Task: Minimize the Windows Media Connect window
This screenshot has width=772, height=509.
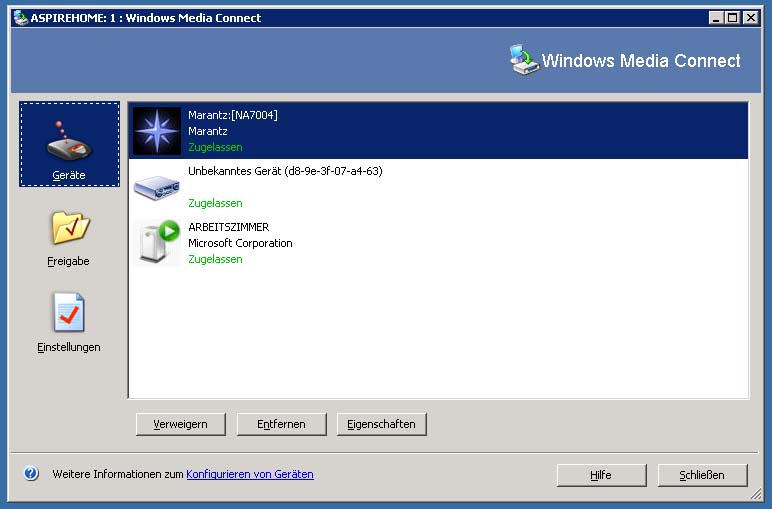Action: point(717,17)
